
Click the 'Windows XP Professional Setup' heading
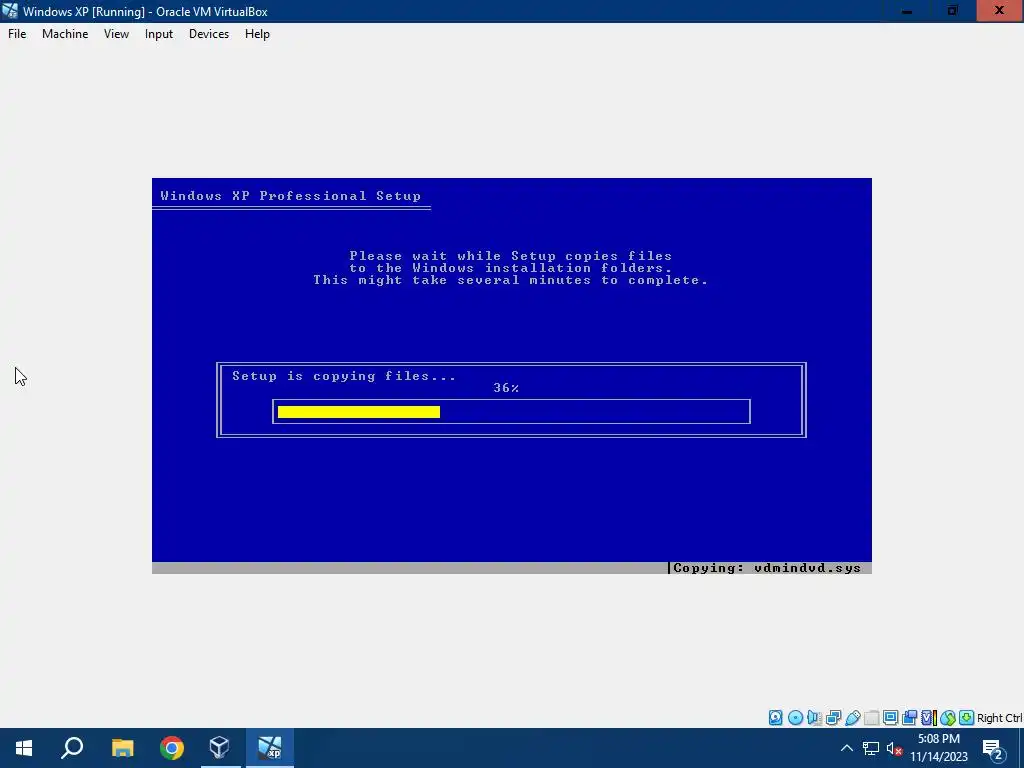291,196
